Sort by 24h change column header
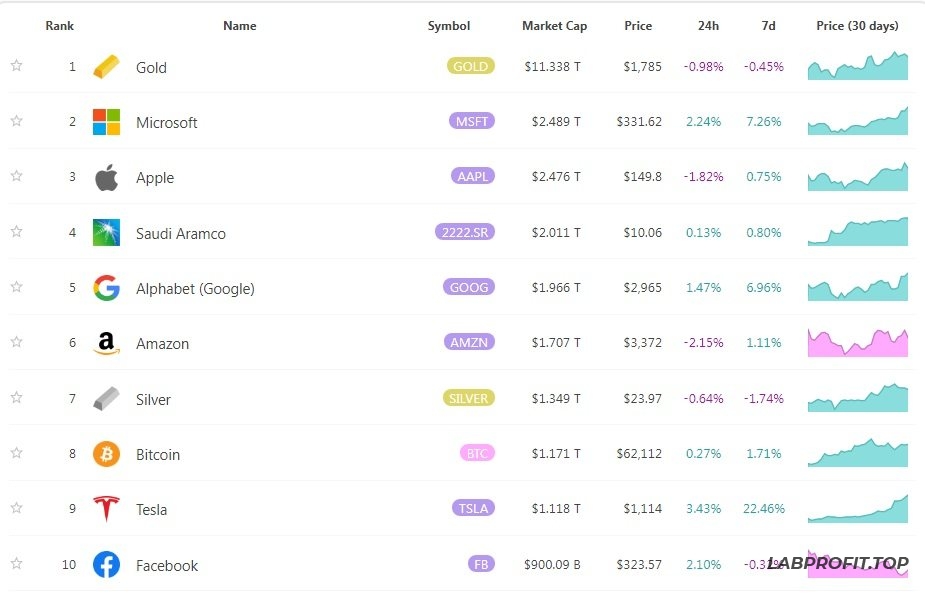This screenshot has width=925, height=595. click(x=708, y=26)
